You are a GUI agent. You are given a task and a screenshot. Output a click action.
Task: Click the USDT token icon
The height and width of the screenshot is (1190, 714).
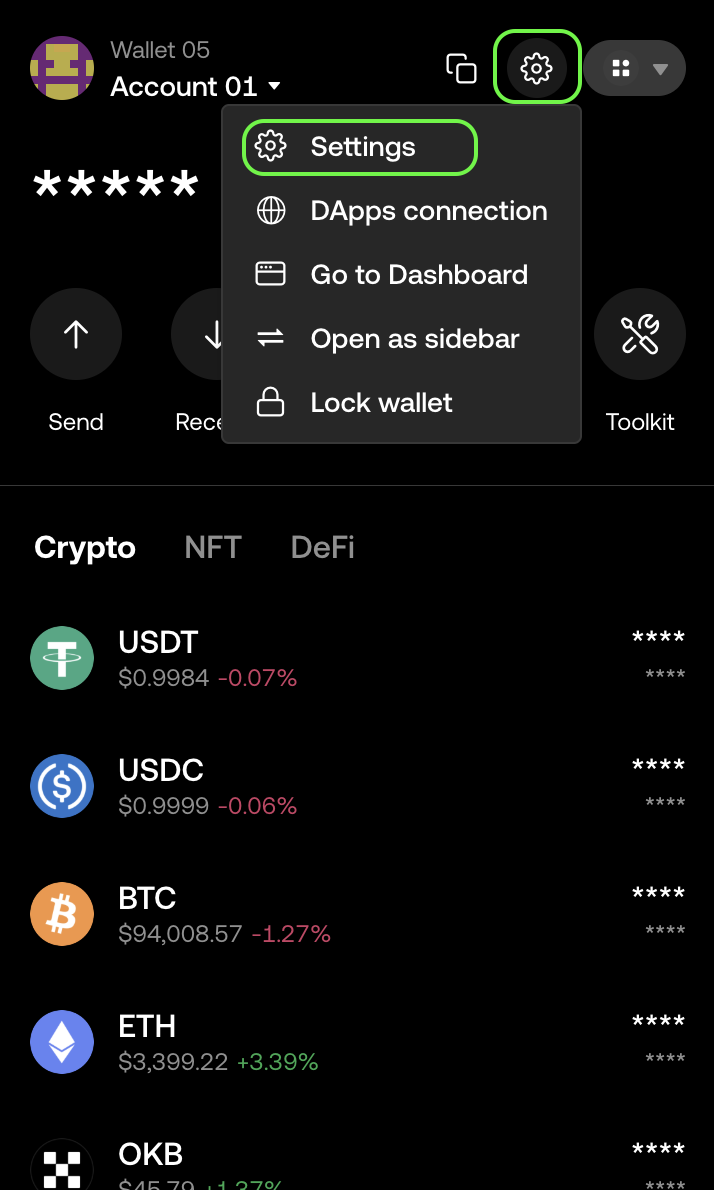pos(62,658)
